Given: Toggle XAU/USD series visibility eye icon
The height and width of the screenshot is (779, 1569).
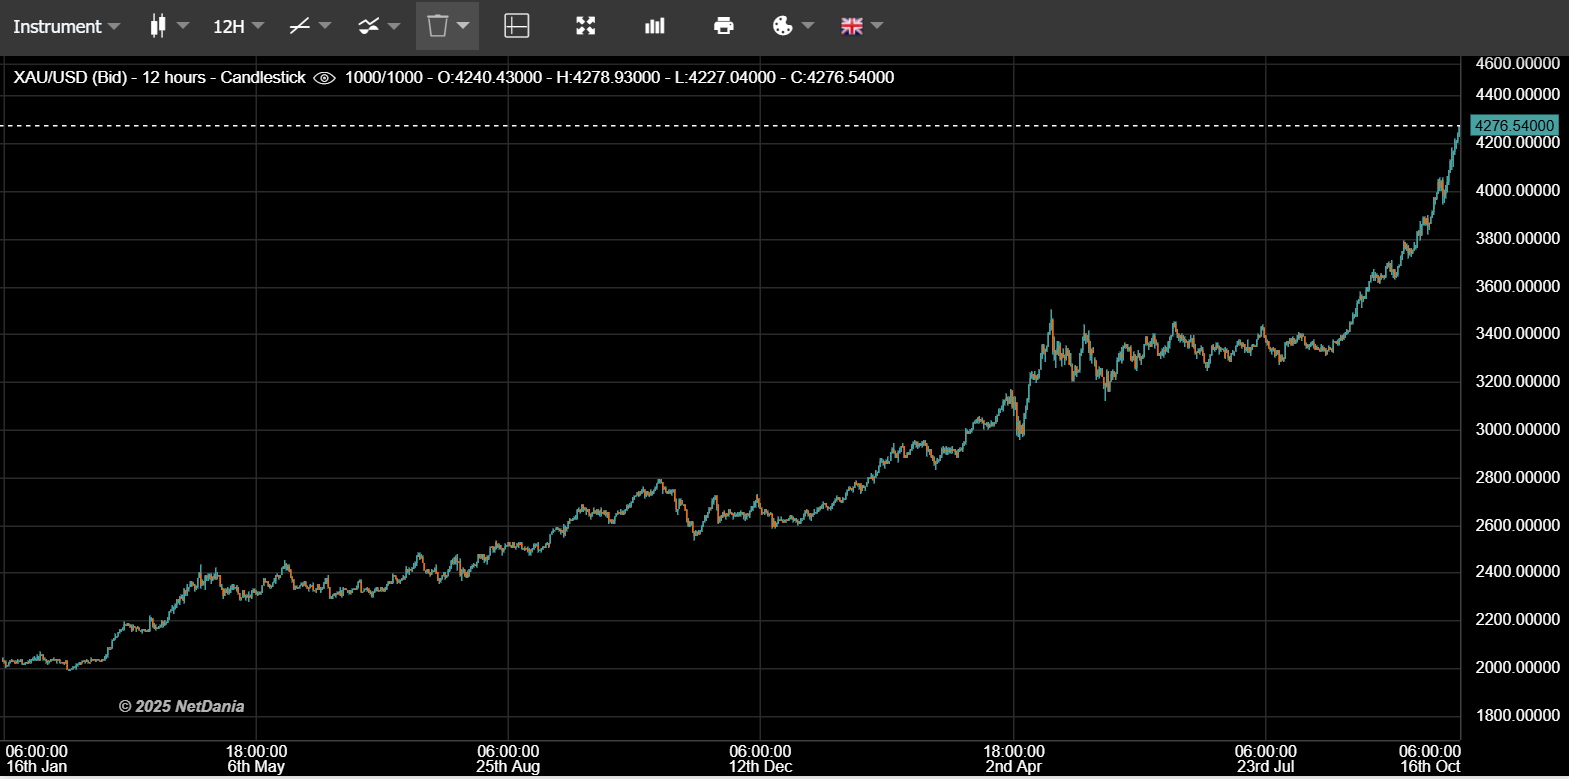Looking at the screenshot, I should click(x=324, y=78).
